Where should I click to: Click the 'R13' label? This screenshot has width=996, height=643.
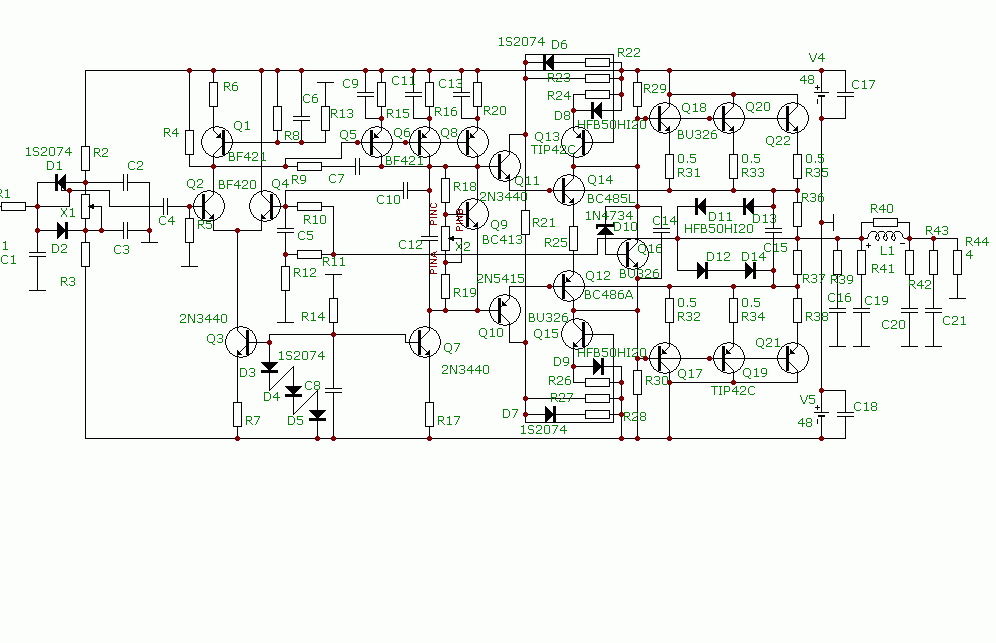pos(342,113)
